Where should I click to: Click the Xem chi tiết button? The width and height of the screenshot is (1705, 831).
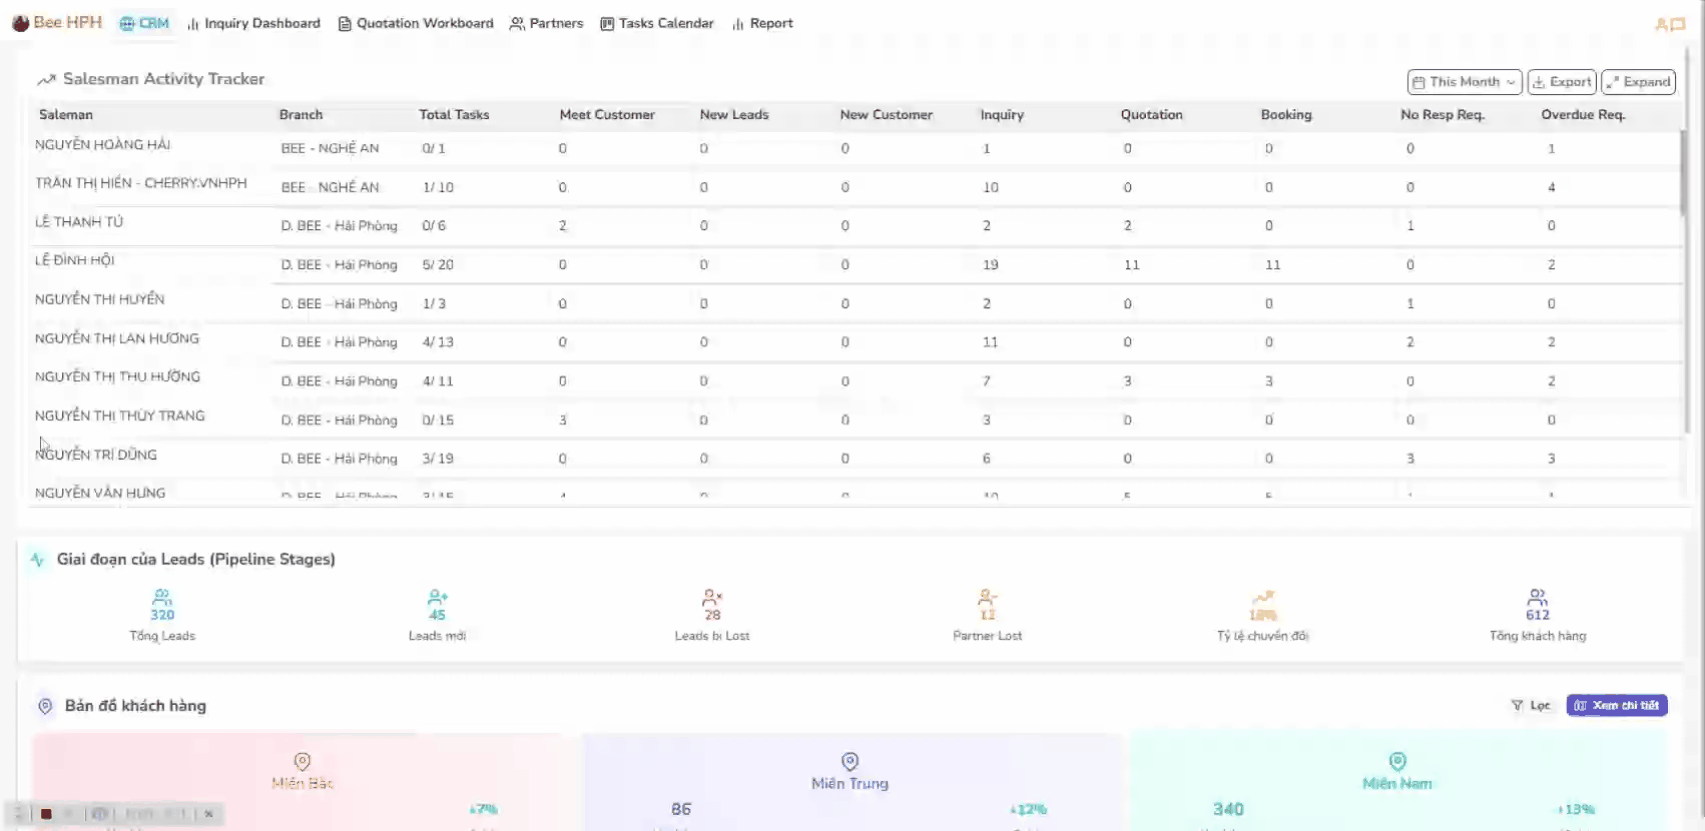coord(1616,706)
